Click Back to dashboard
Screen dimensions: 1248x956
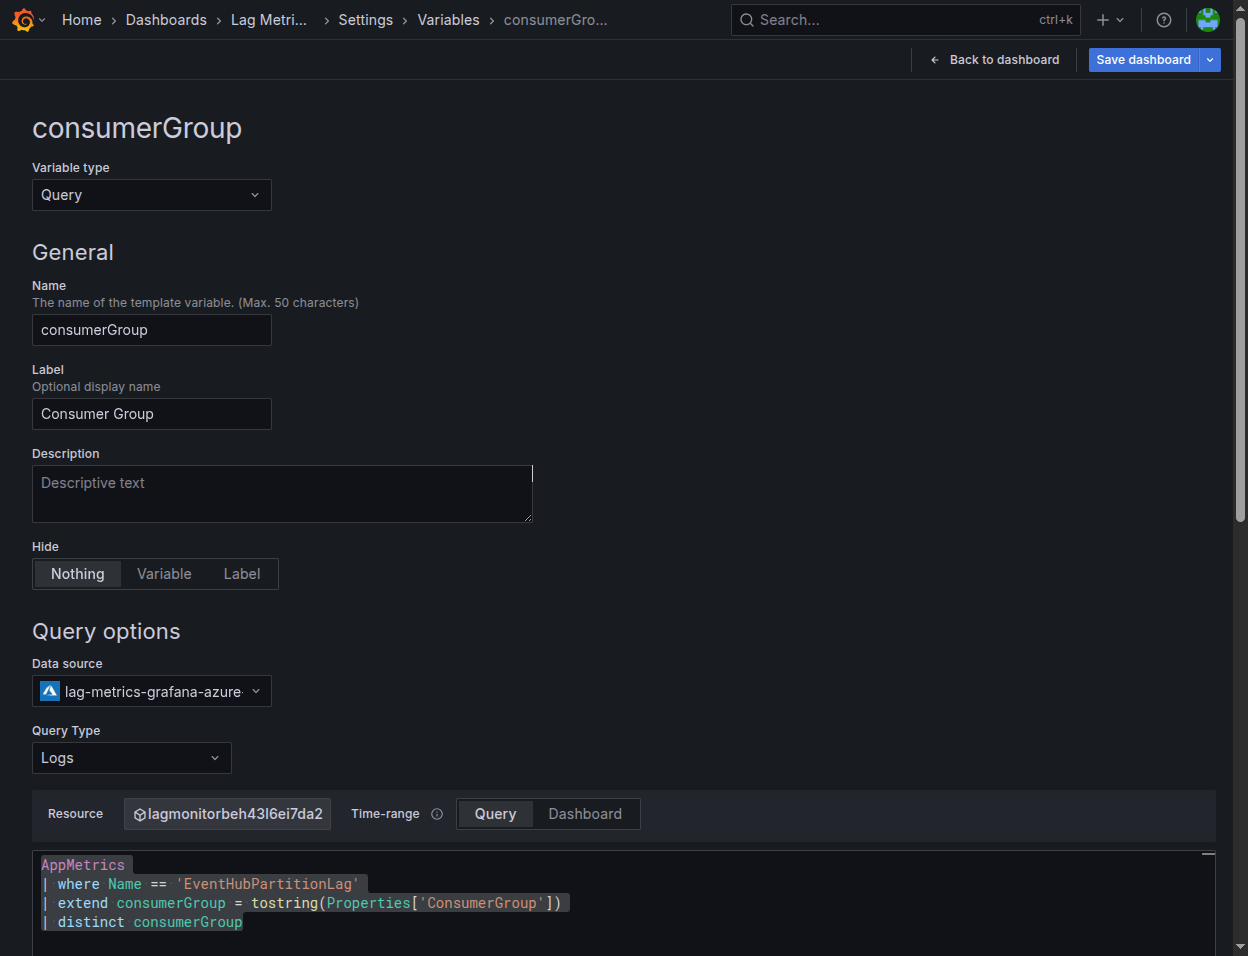[x=994, y=60]
